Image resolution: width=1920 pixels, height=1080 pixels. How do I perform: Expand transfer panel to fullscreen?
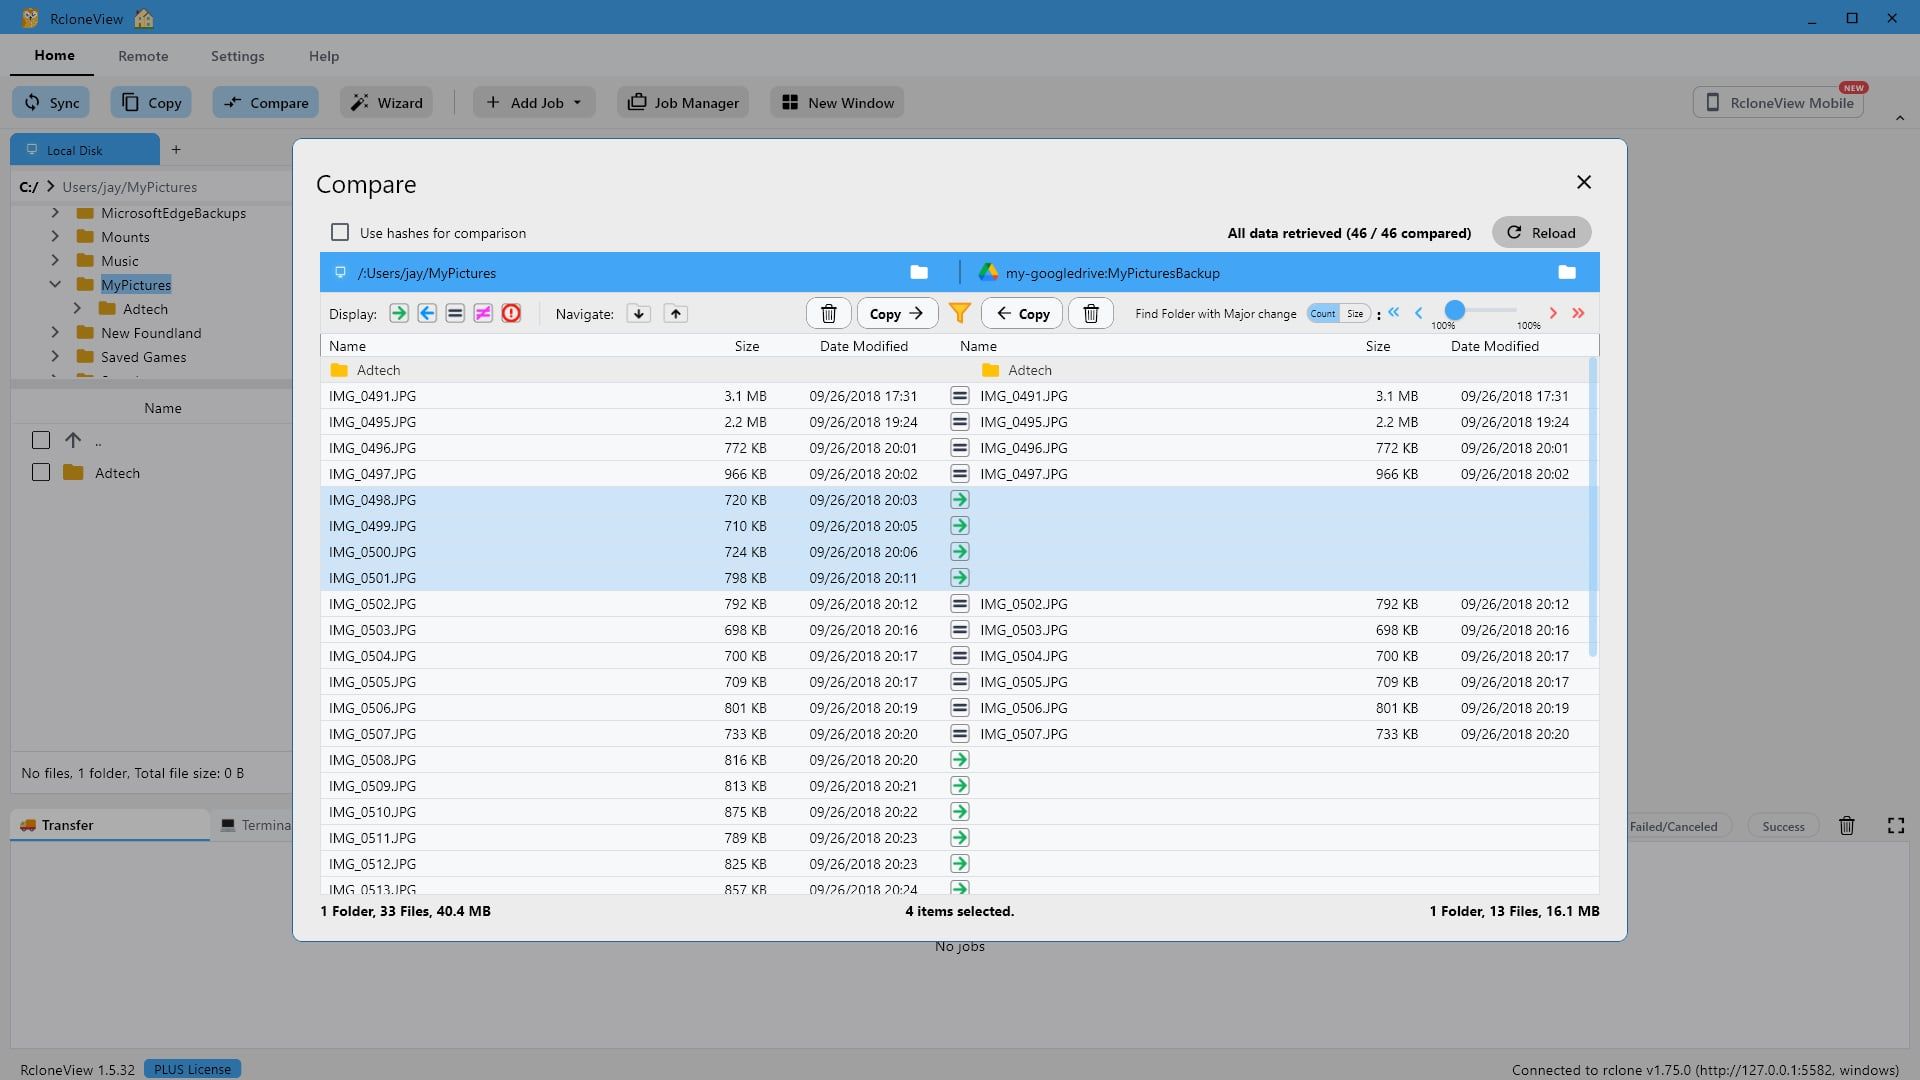pos(1896,826)
